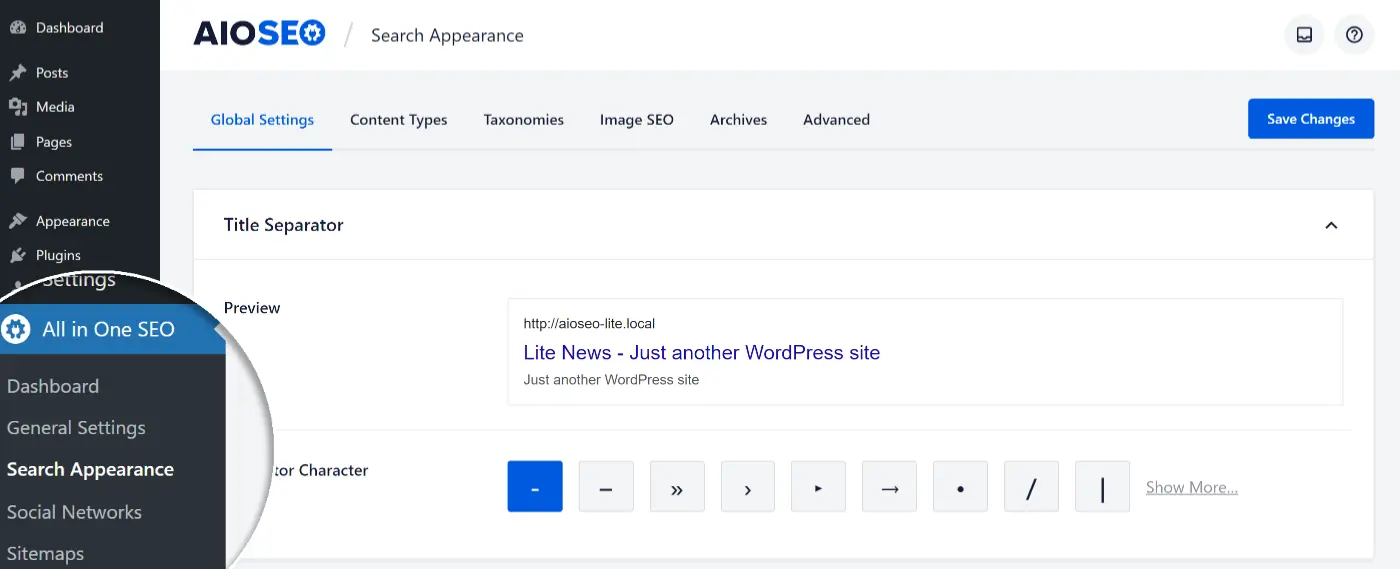Open AIOSEO Dashboard submenu item
Image resolution: width=1400 pixels, height=569 pixels.
coord(53,386)
